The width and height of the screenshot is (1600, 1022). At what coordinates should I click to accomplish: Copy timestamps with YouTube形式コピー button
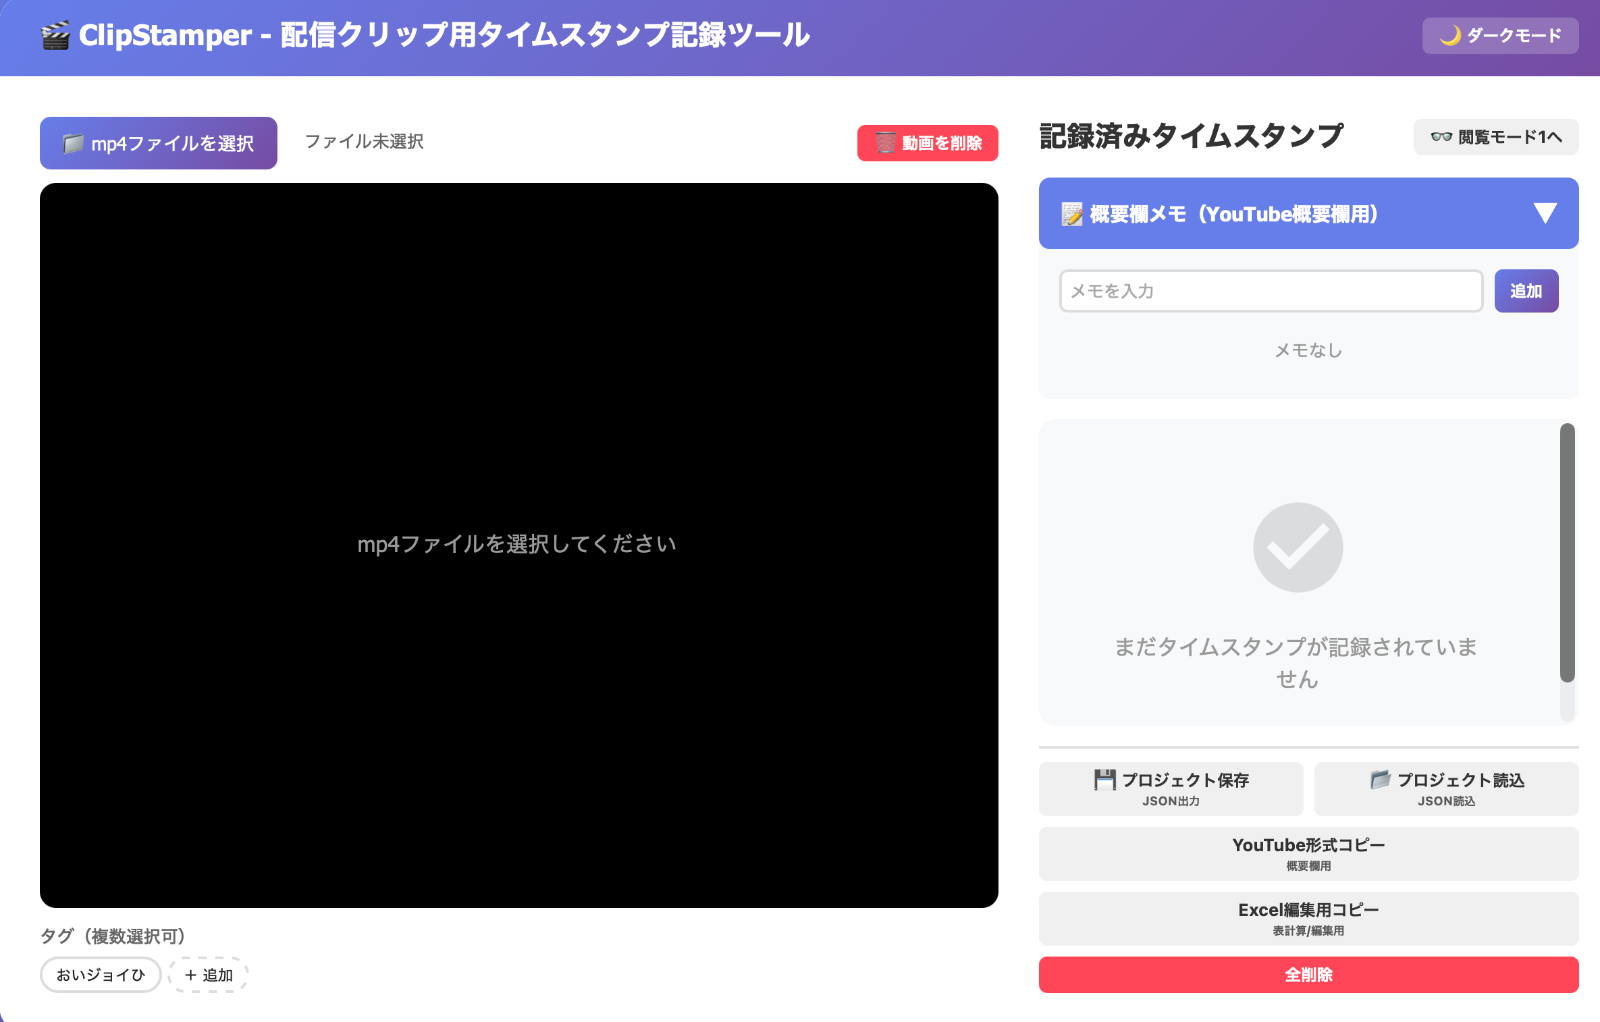[1309, 854]
